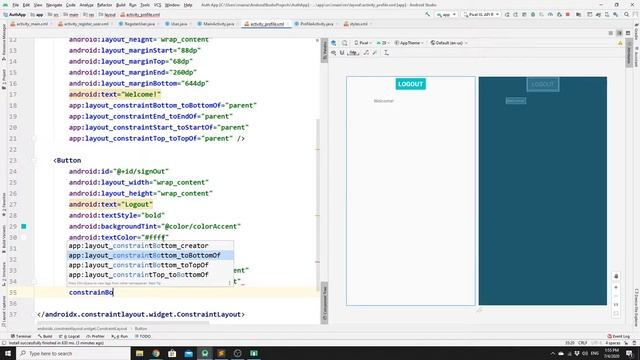
Task: Switch editor to Design-only view
Action: click(628, 33)
